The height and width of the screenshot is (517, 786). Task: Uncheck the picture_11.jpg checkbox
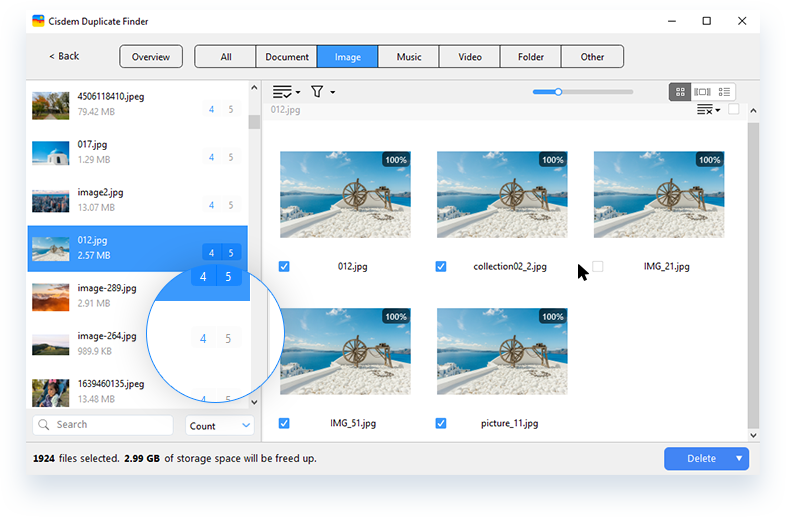pyautogui.click(x=441, y=423)
